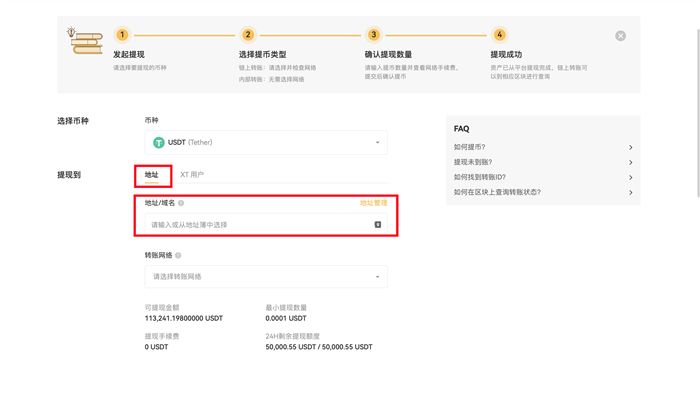Open the USDT currency dropdown
The image size is (700, 397).
tap(266, 142)
